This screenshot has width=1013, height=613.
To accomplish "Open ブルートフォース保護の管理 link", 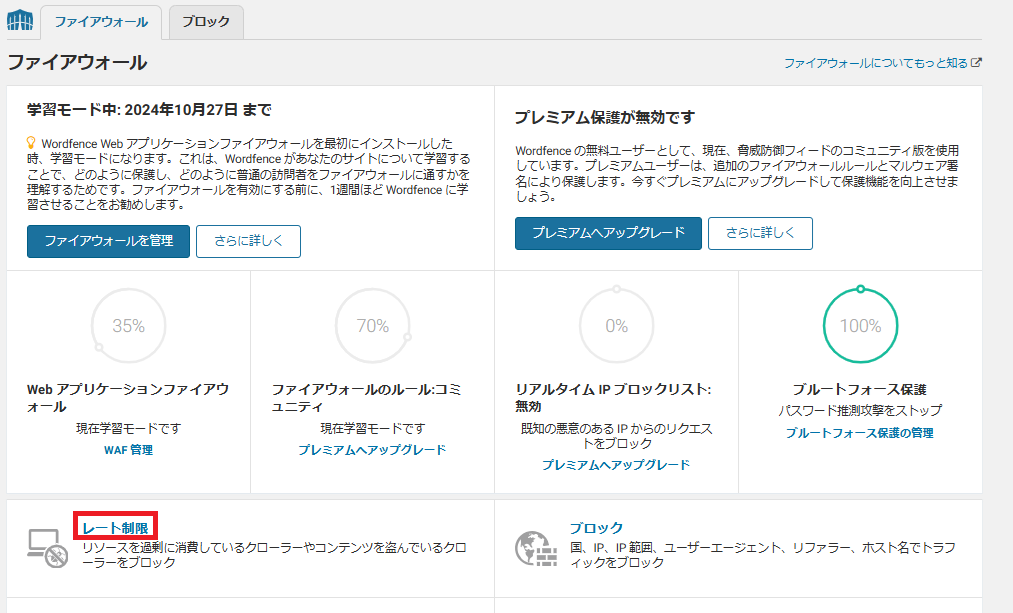I will point(860,433).
